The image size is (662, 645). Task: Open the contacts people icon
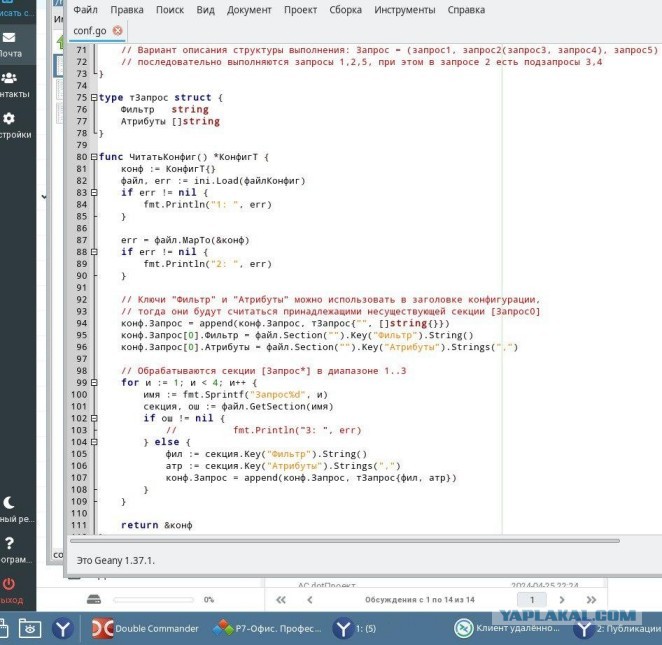pyautogui.click(x=8, y=78)
